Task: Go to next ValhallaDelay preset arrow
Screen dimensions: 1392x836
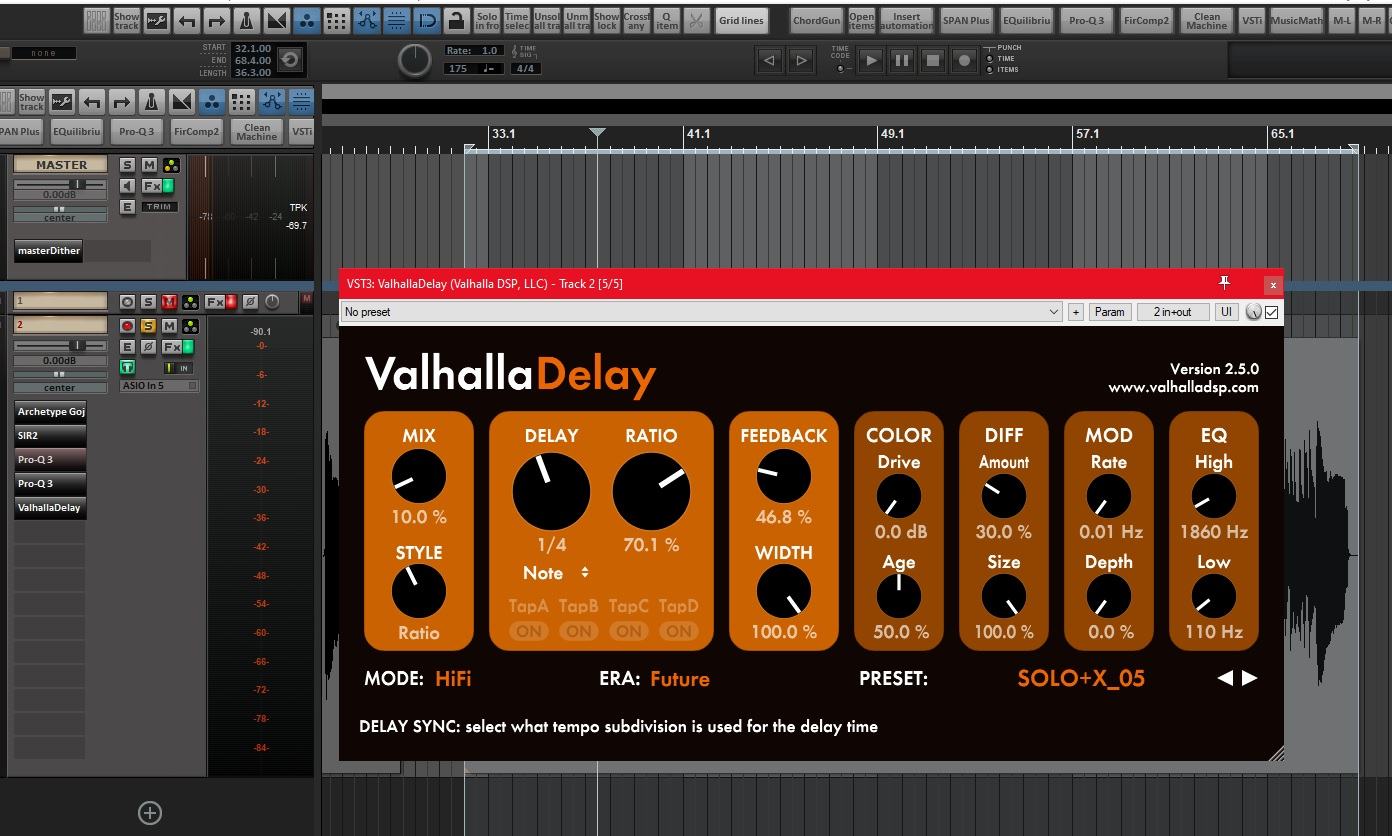Action: (1249, 678)
